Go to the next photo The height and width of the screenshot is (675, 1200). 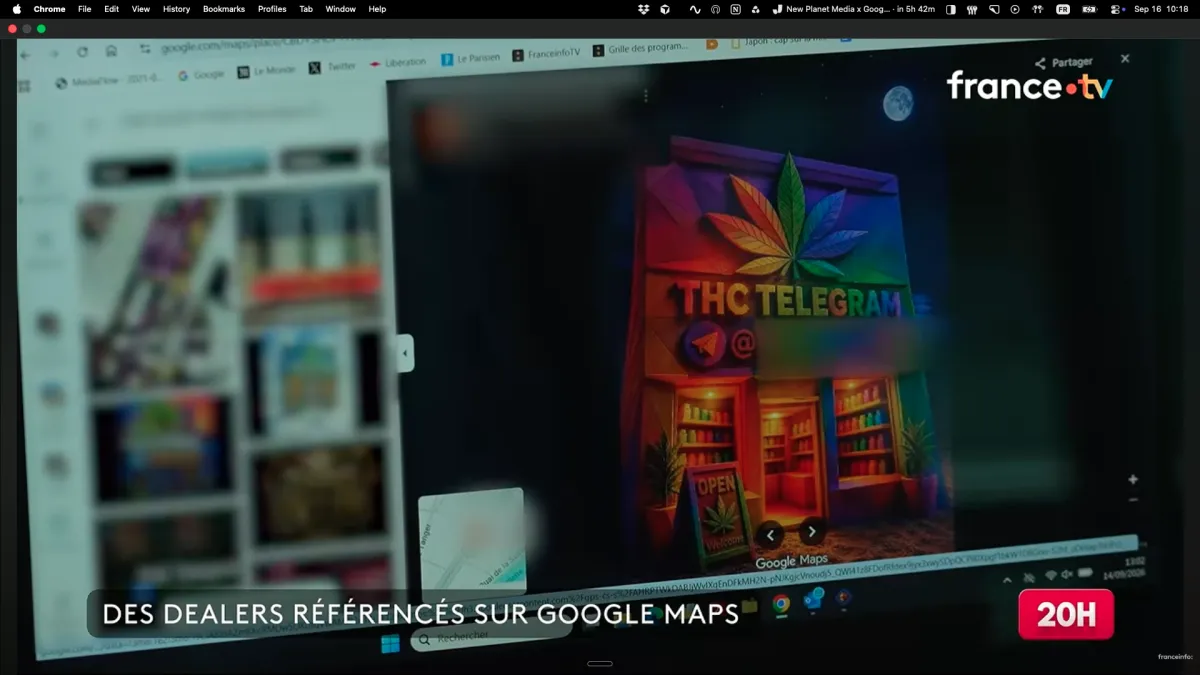click(812, 532)
